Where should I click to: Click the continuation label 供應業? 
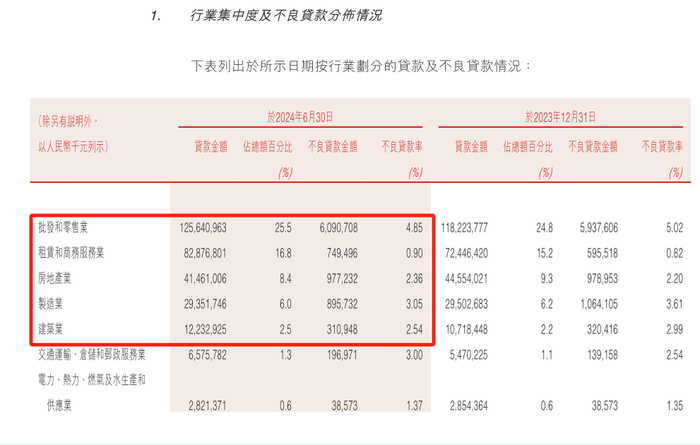[59, 406]
